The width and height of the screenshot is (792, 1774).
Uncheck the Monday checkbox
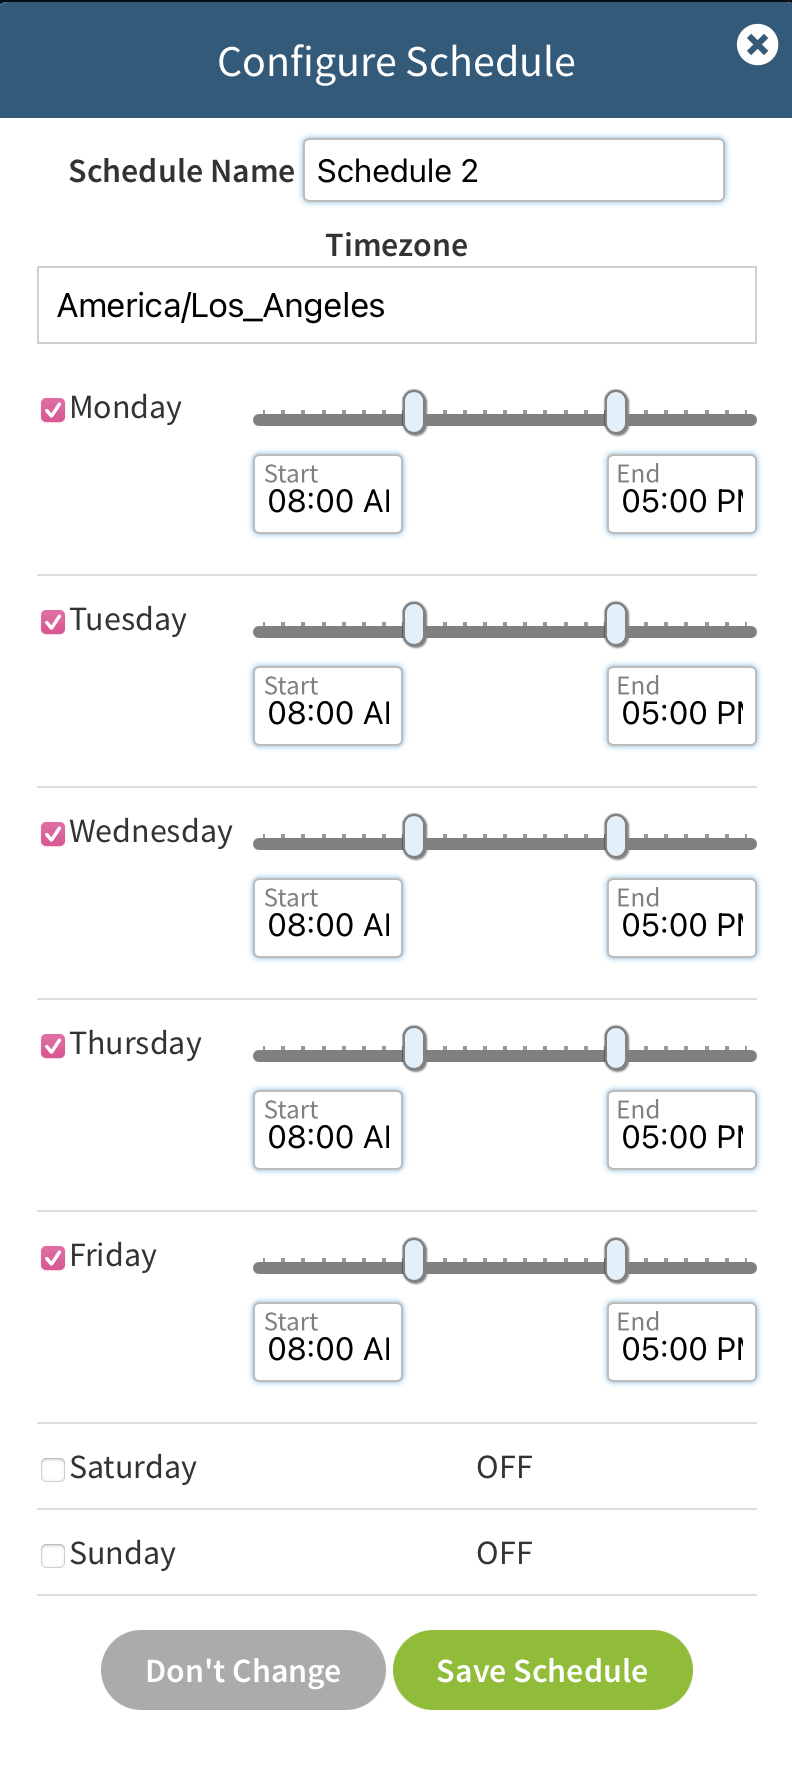(53, 410)
